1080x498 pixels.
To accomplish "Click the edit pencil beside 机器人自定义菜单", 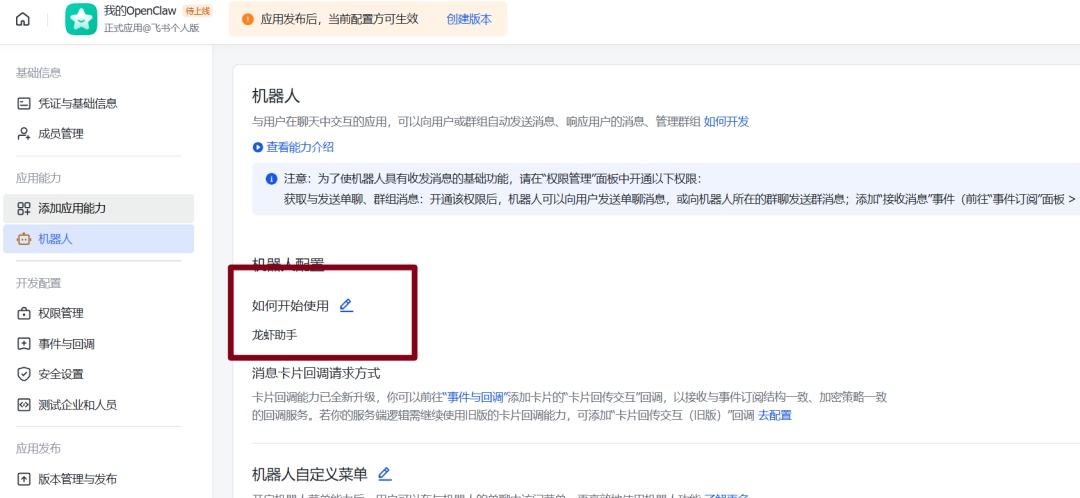I will pos(384,474).
